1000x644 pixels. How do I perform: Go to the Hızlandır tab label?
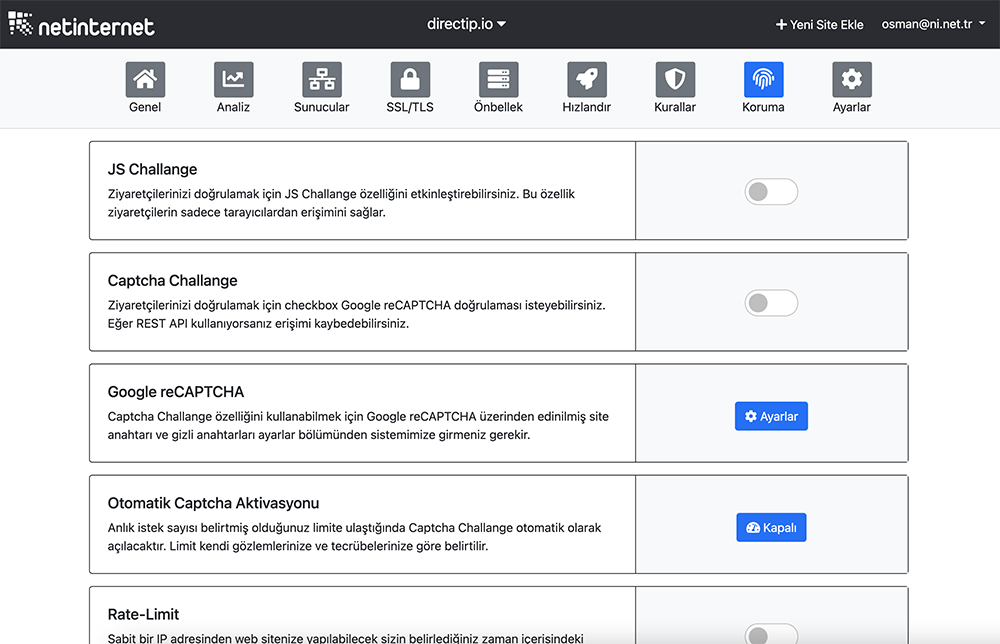point(587,107)
